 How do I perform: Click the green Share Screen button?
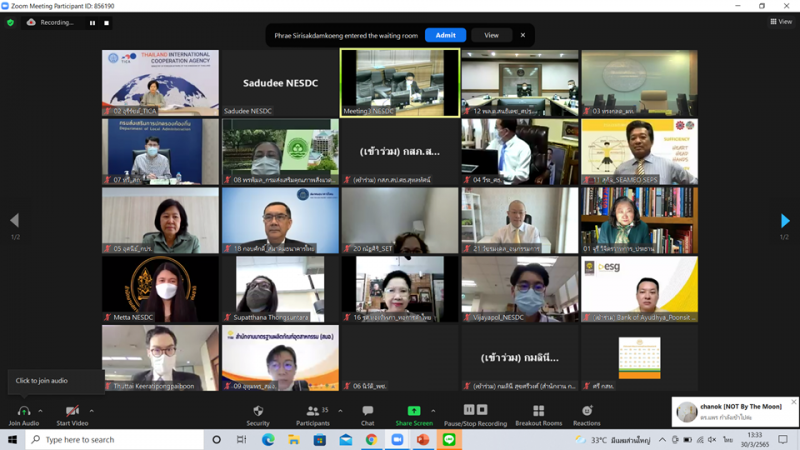[414, 415]
